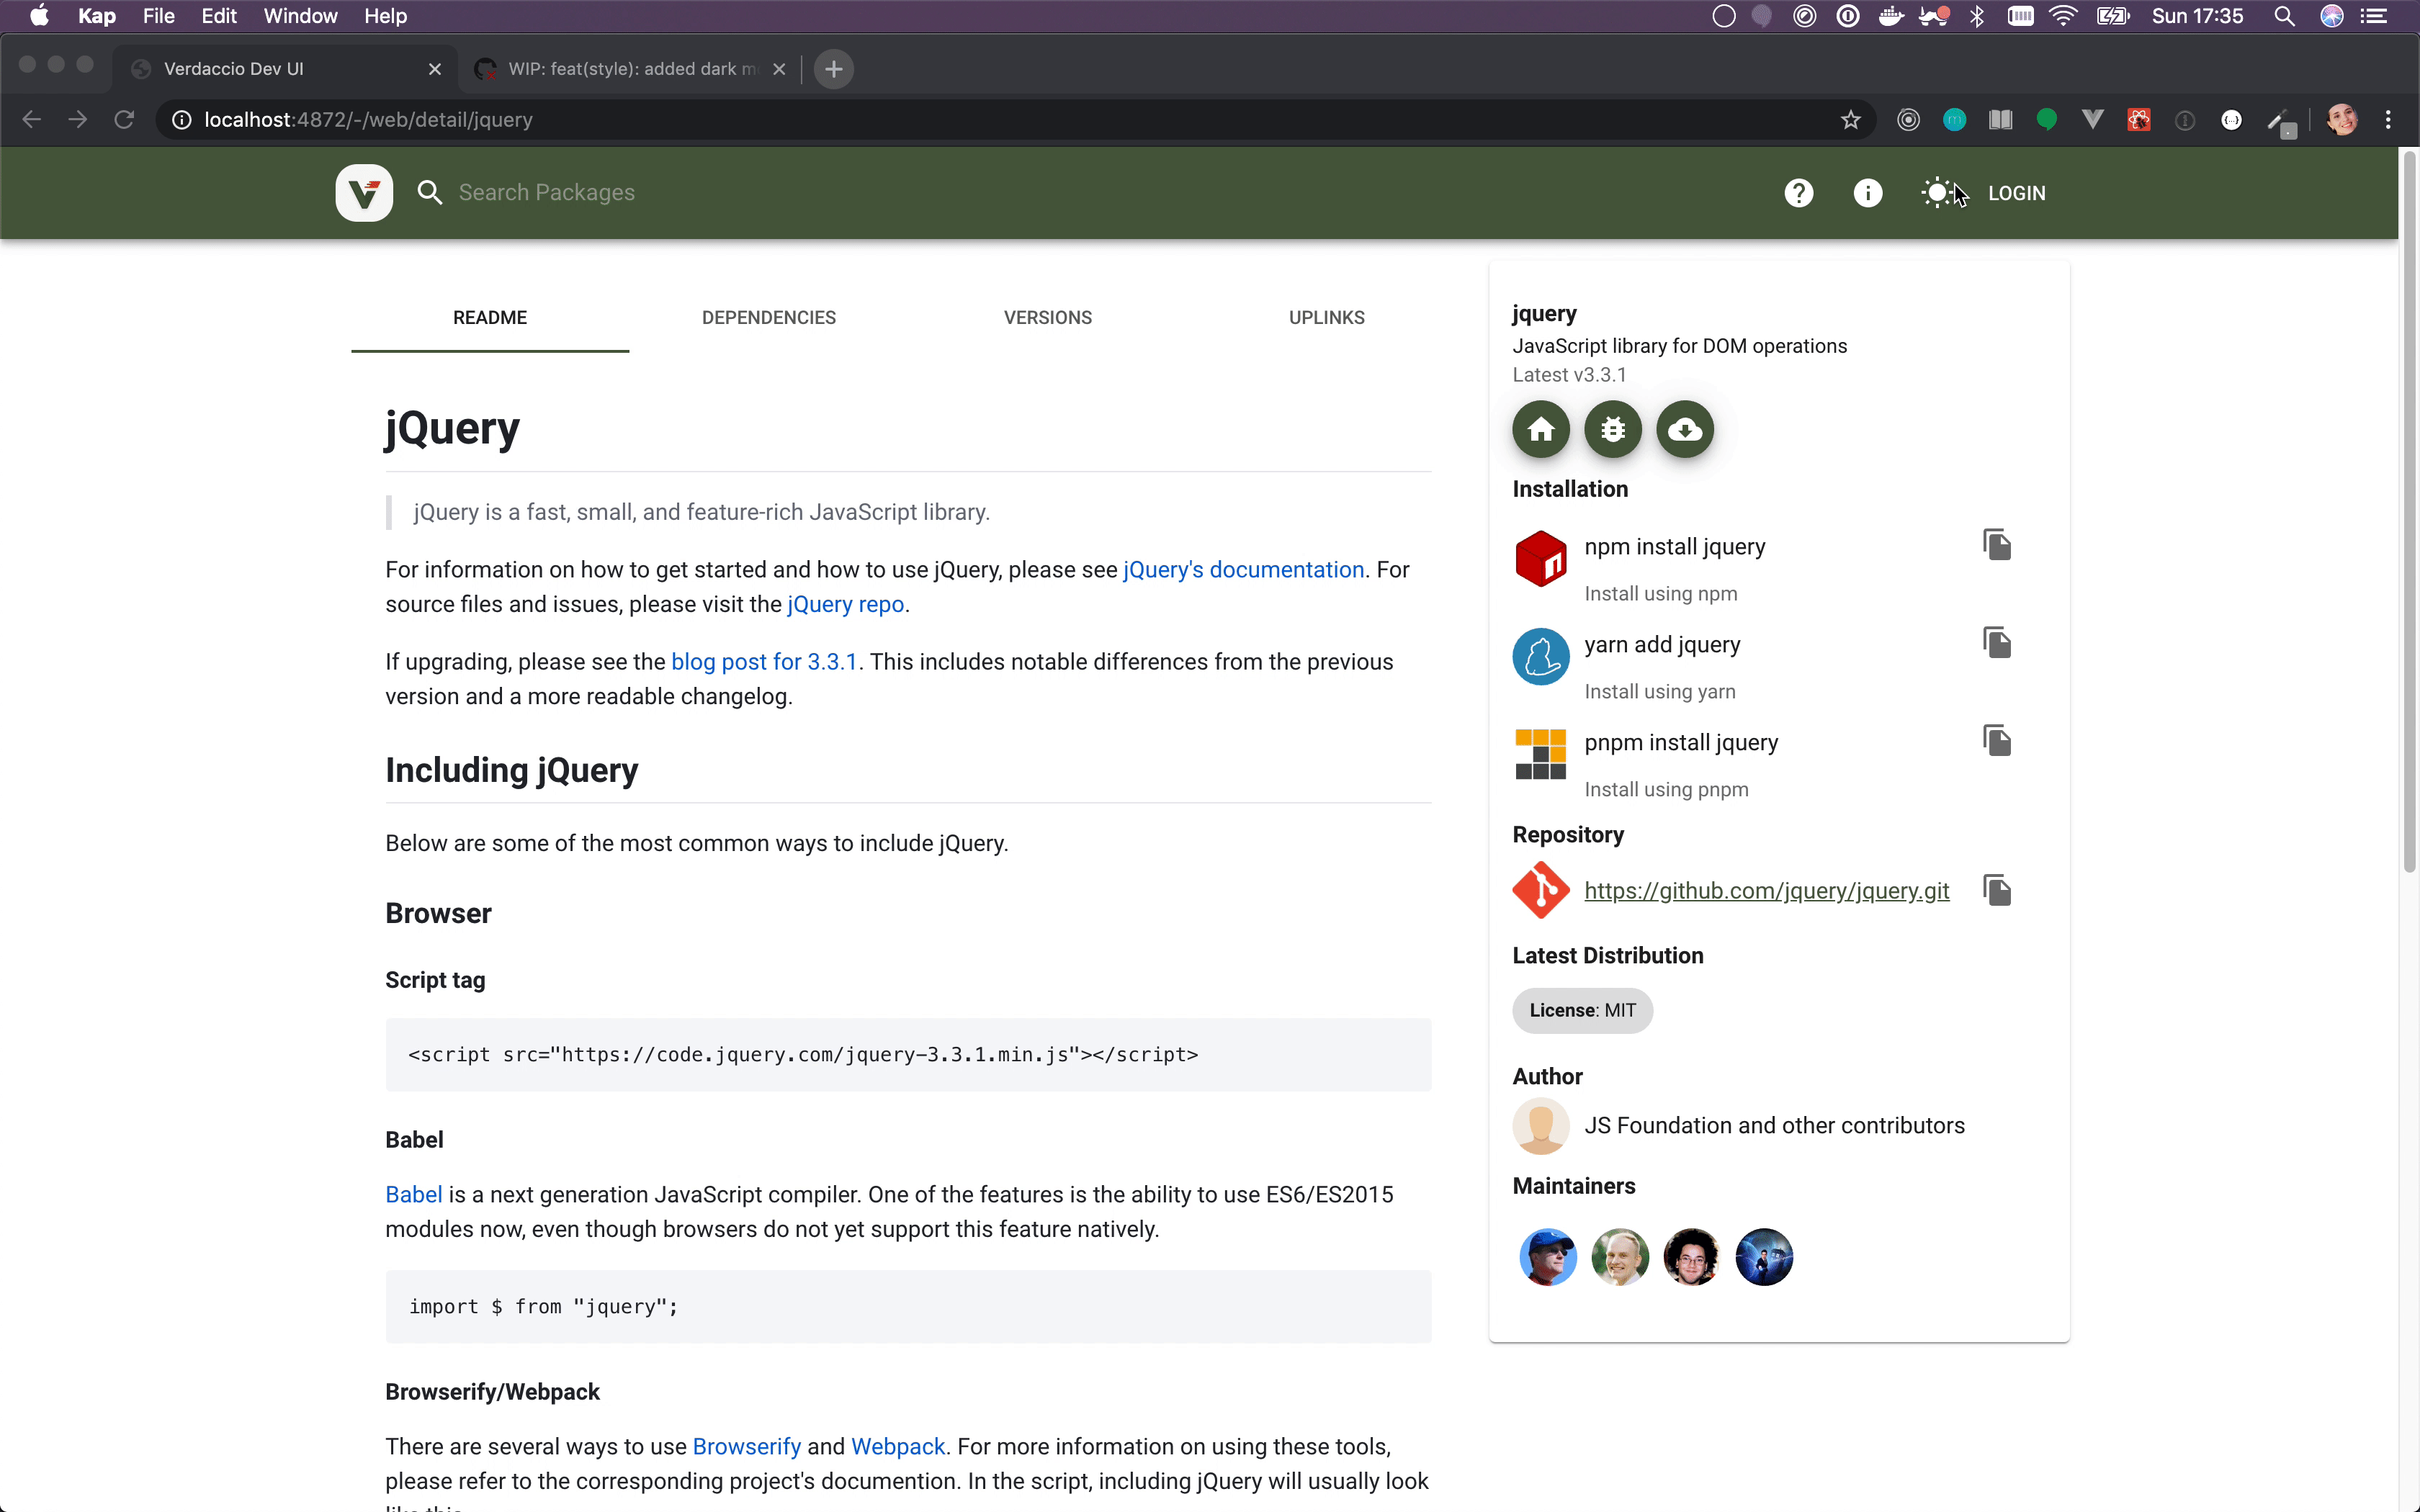2420x1512 pixels.
Task: Open jQuery's documentation link
Action: pyautogui.click(x=1243, y=570)
